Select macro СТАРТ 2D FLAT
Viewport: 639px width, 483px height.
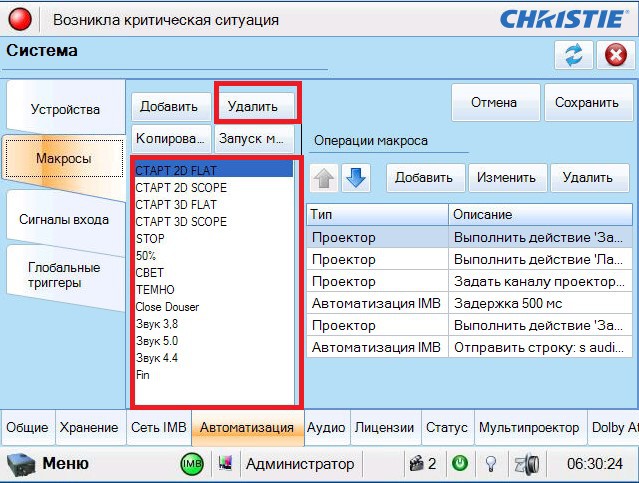pyautogui.click(x=214, y=170)
